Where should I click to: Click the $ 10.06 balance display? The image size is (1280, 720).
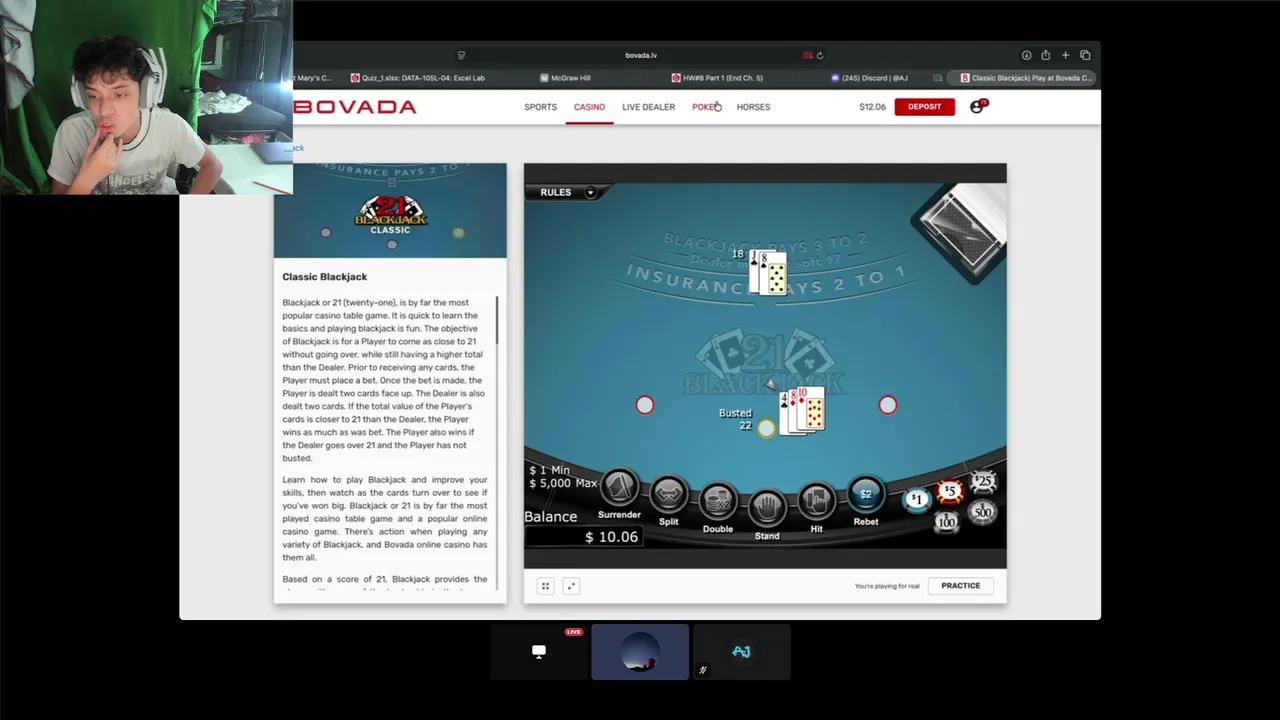click(x=611, y=537)
